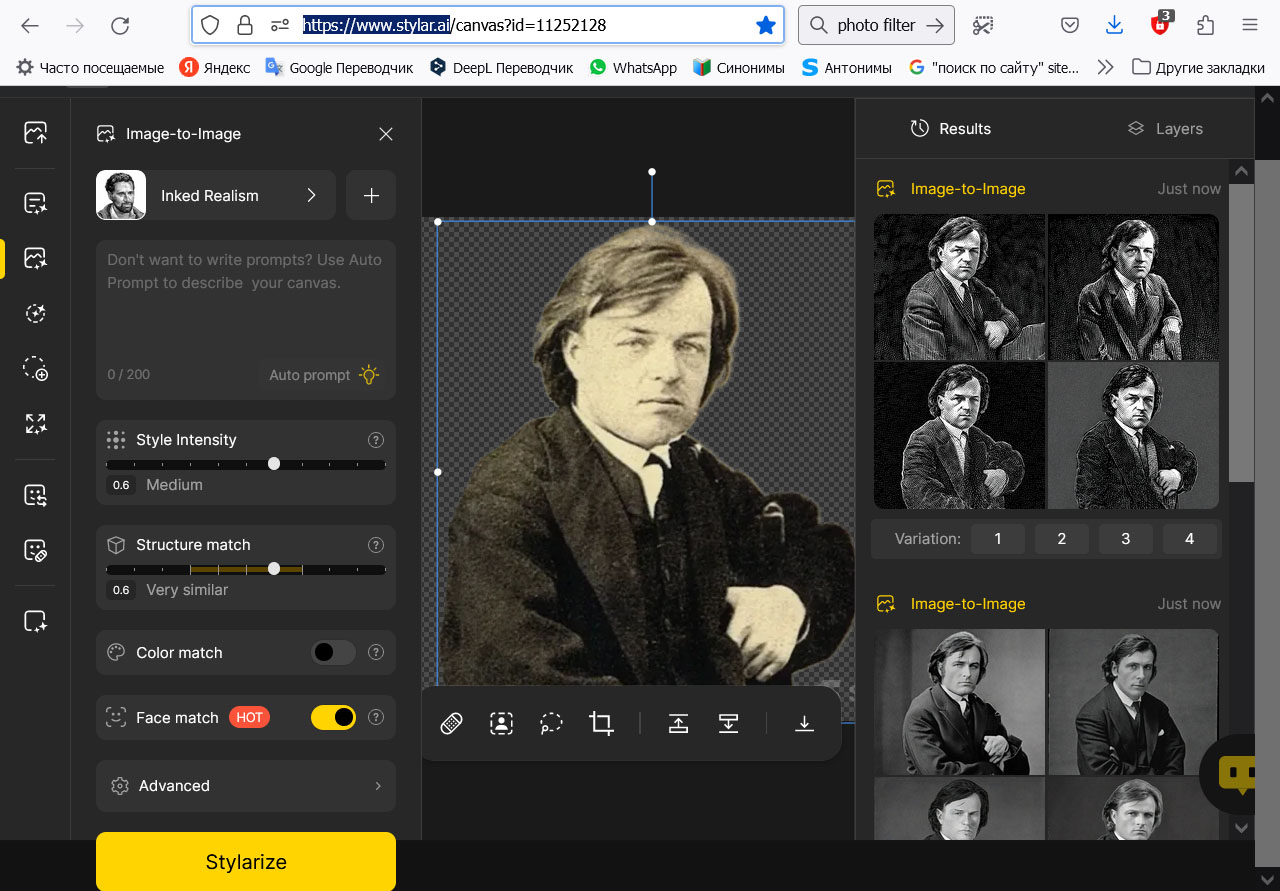Click the rounded square sparkle tool in sidebar
The image size is (1280, 891).
click(36, 621)
